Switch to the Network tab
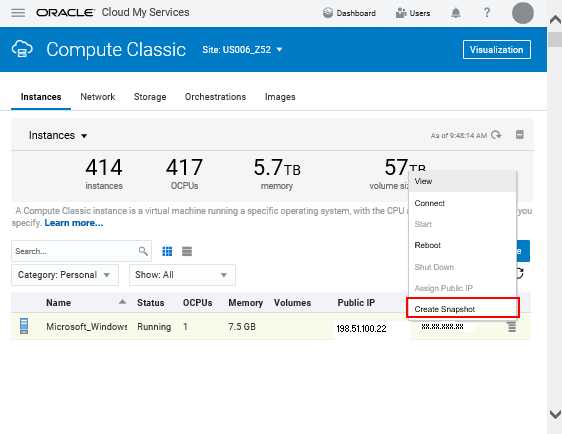The height and width of the screenshot is (434, 562). click(x=97, y=97)
